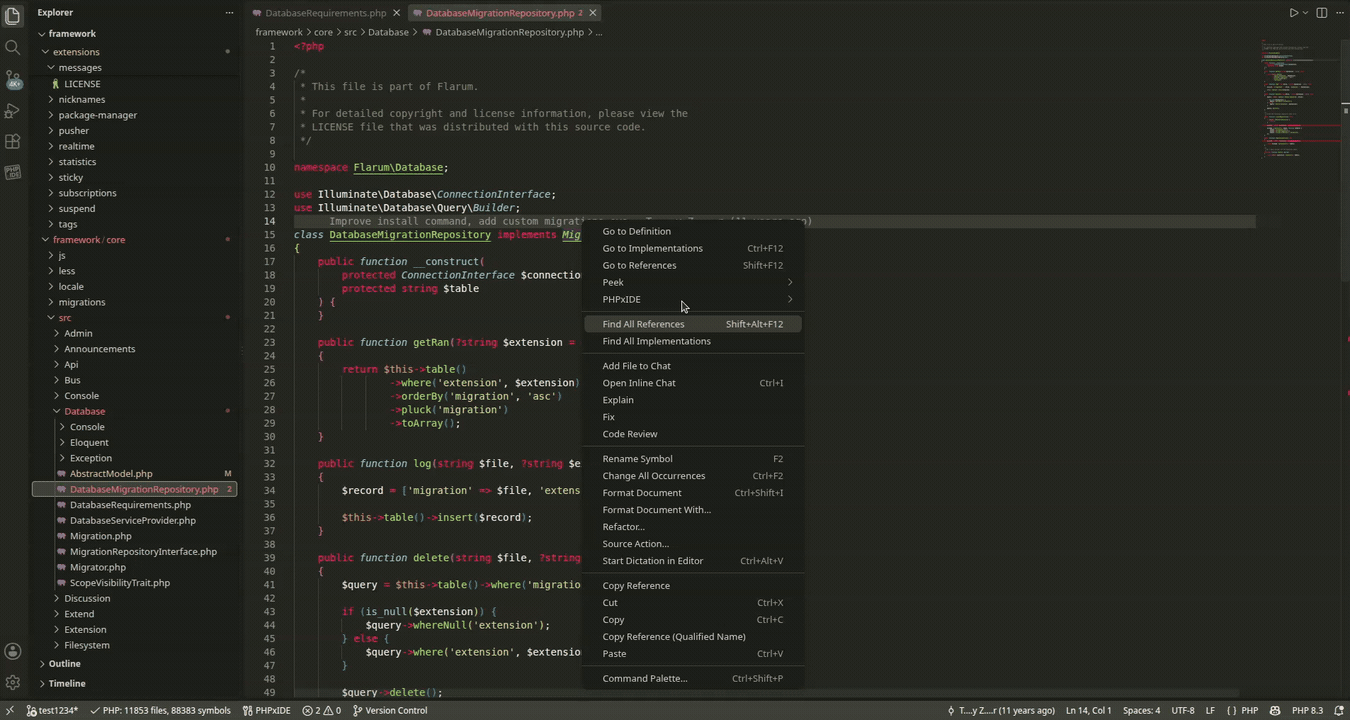Open the Search view icon
Image resolution: width=1350 pixels, height=720 pixels.
(x=13, y=47)
